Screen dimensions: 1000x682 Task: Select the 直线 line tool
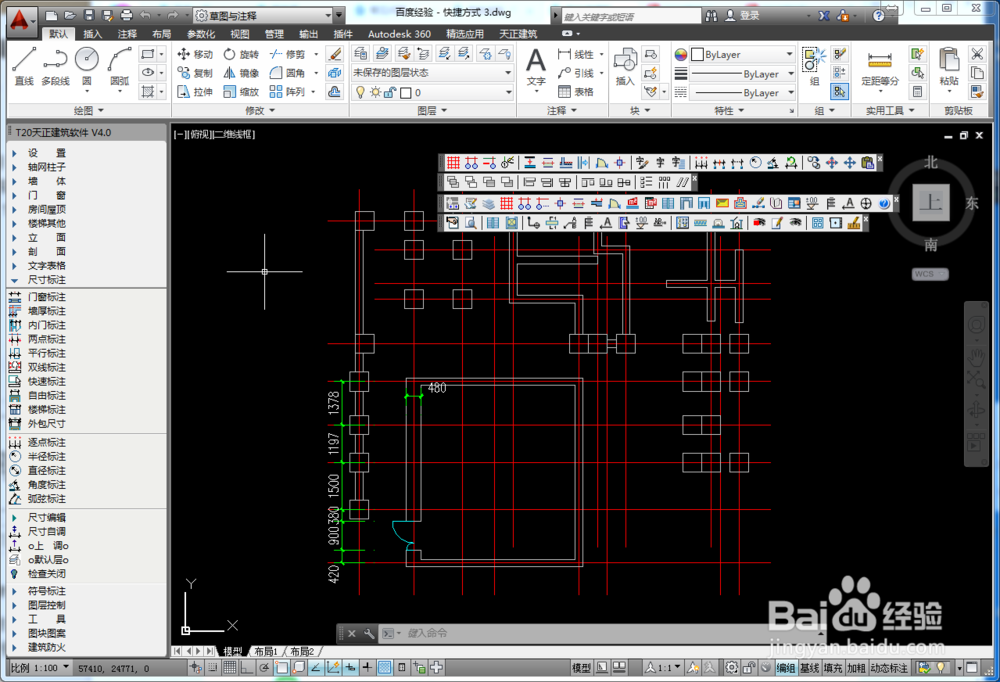[x=24, y=66]
